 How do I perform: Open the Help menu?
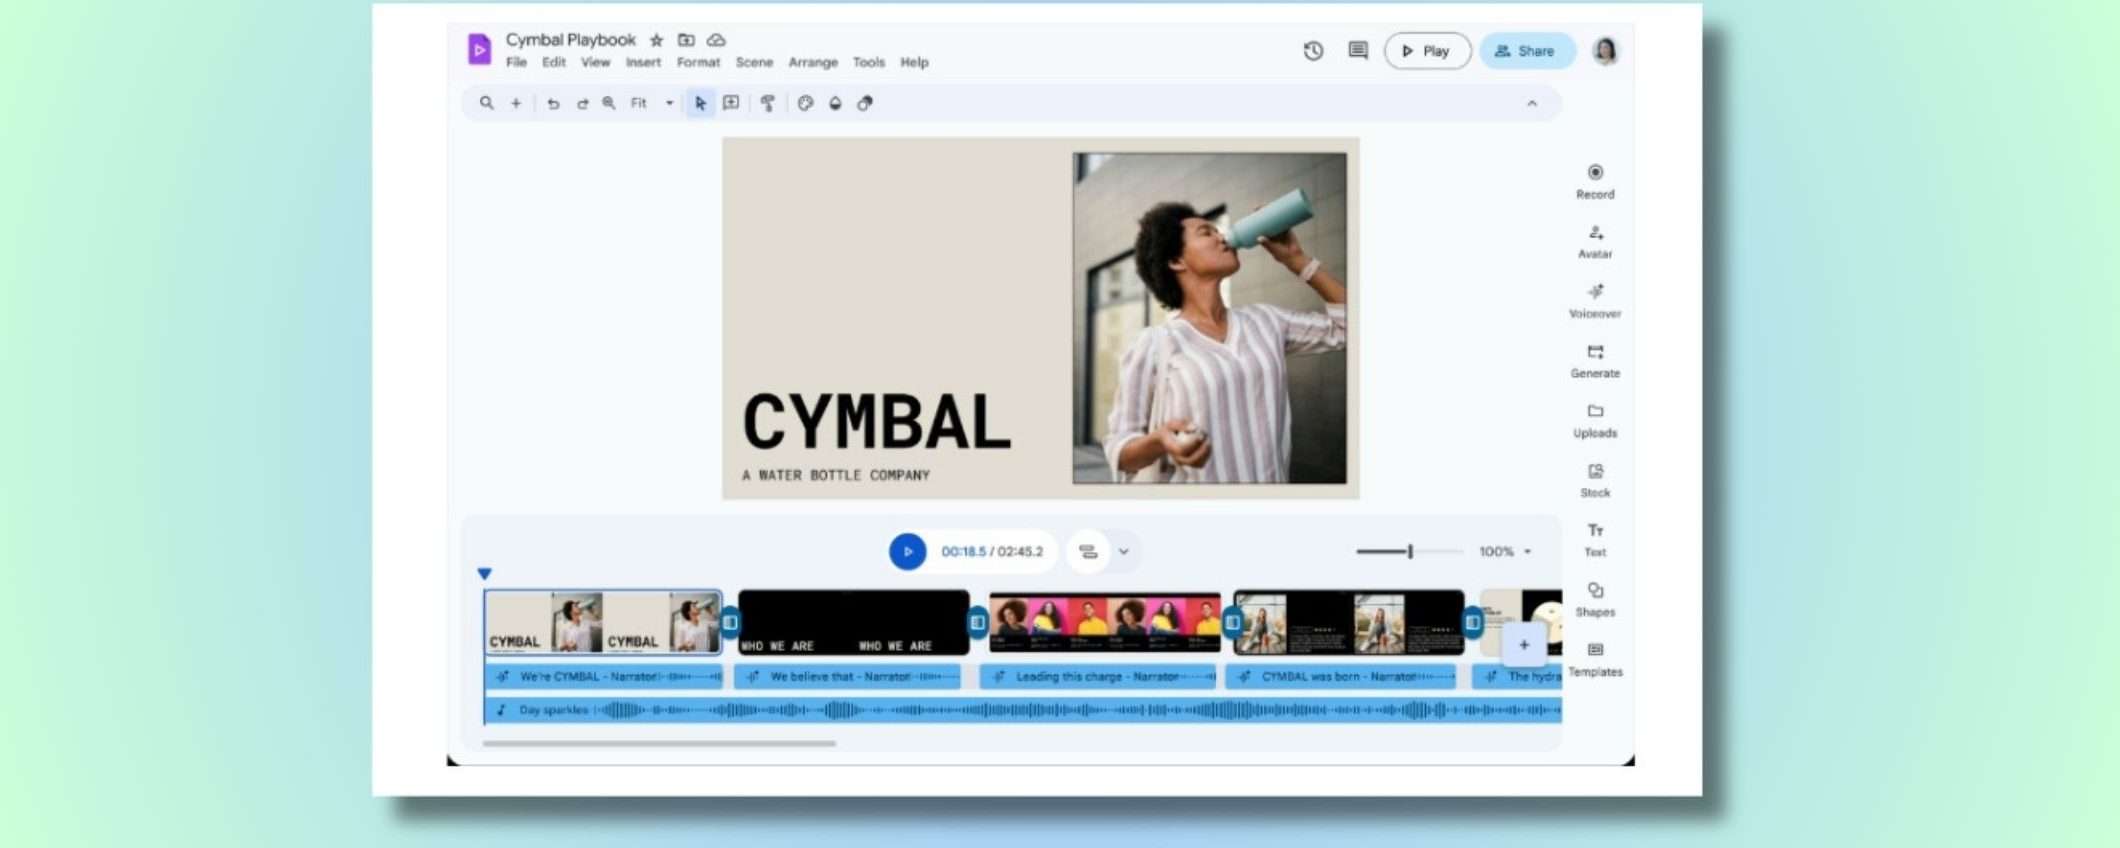[x=914, y=62]
